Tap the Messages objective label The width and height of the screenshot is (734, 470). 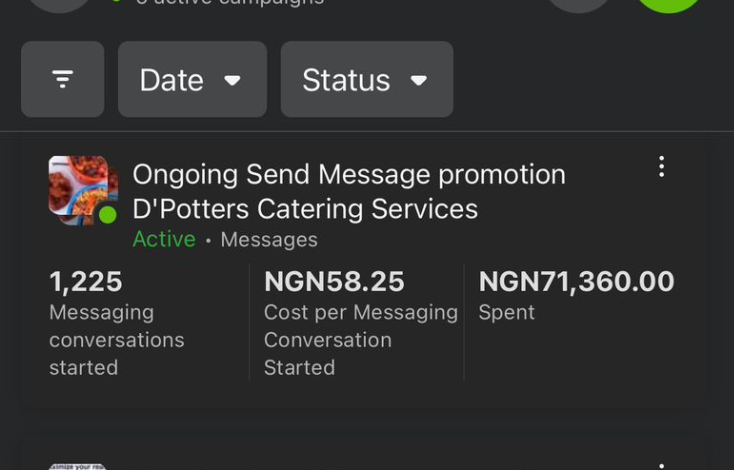269,240
